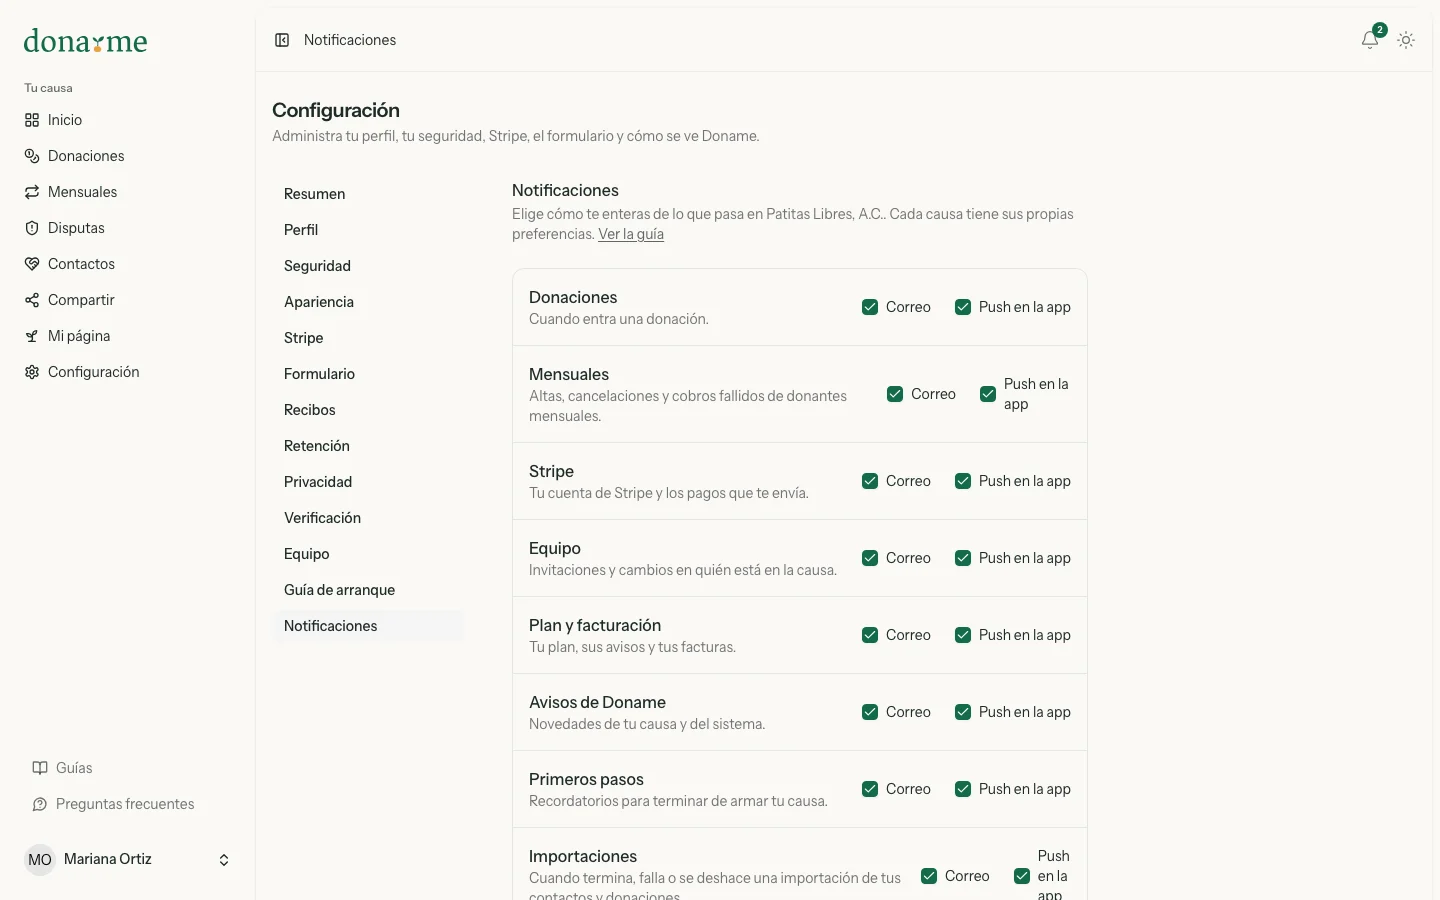Click the Doname logo
Viewport: 1440px width, 900px height.
click(x=85, y=41)
